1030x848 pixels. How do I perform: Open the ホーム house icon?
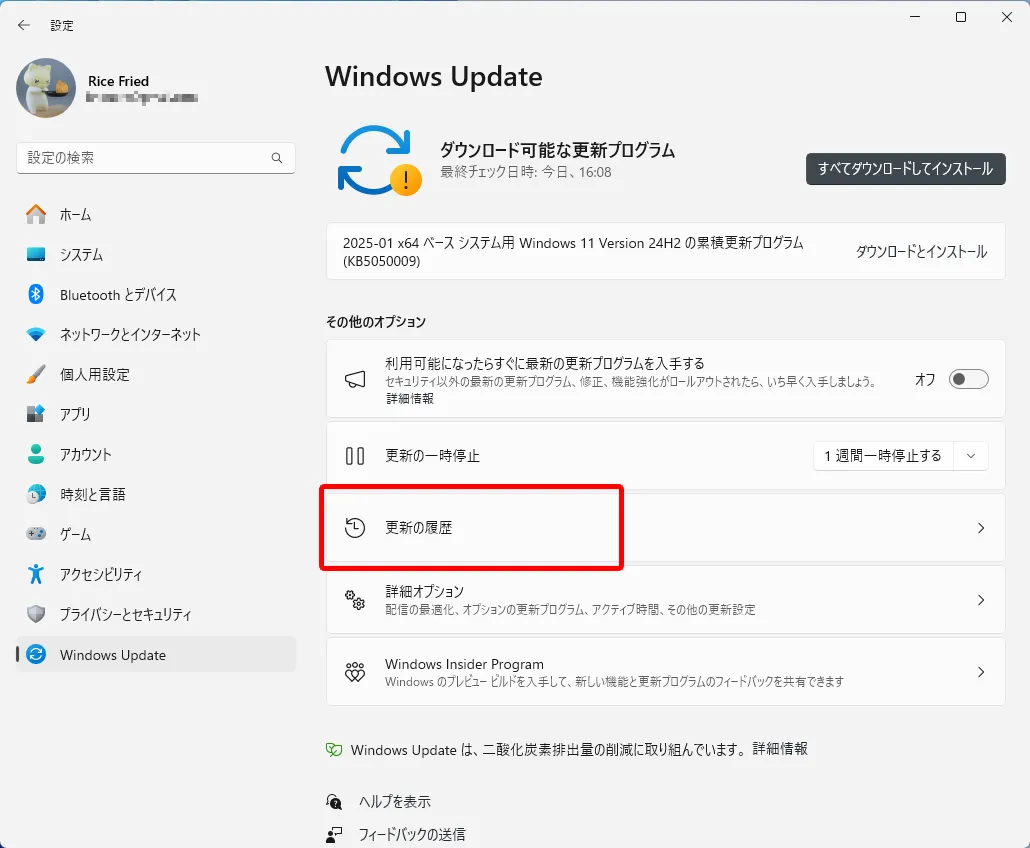pos(36,214)
